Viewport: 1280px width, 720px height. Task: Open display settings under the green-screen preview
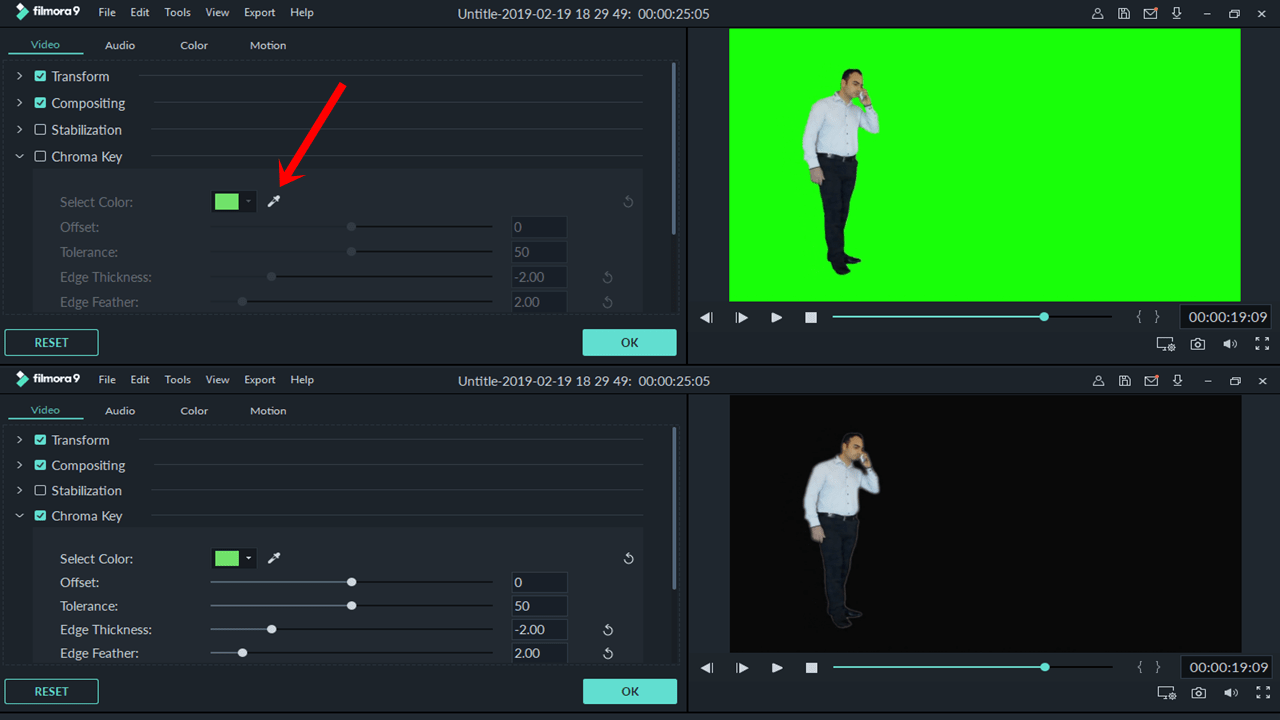[1166, 344]
